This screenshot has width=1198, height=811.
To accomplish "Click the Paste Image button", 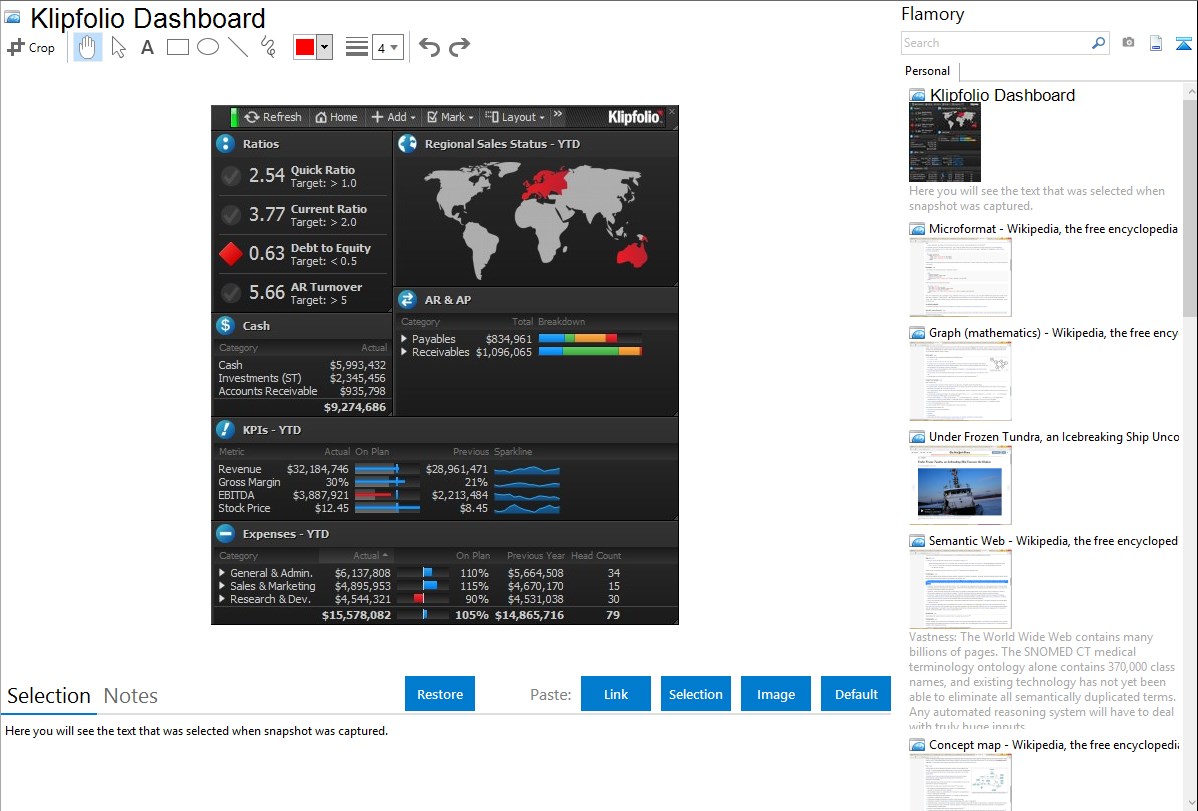I will [x=775, y=694].
